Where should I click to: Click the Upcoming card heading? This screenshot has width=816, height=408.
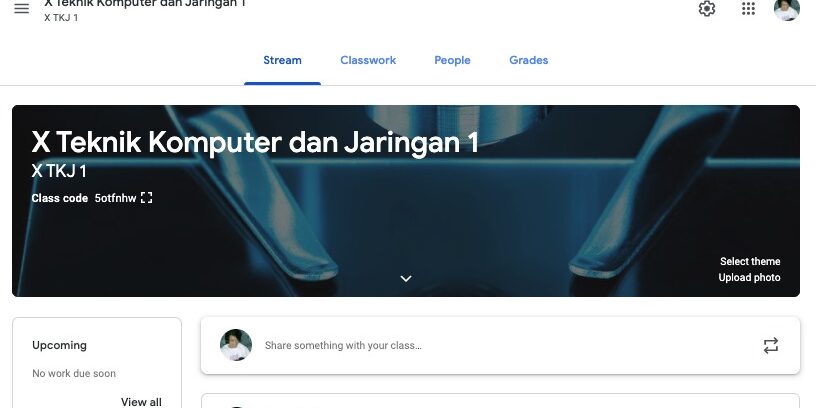tap(59, 345)
